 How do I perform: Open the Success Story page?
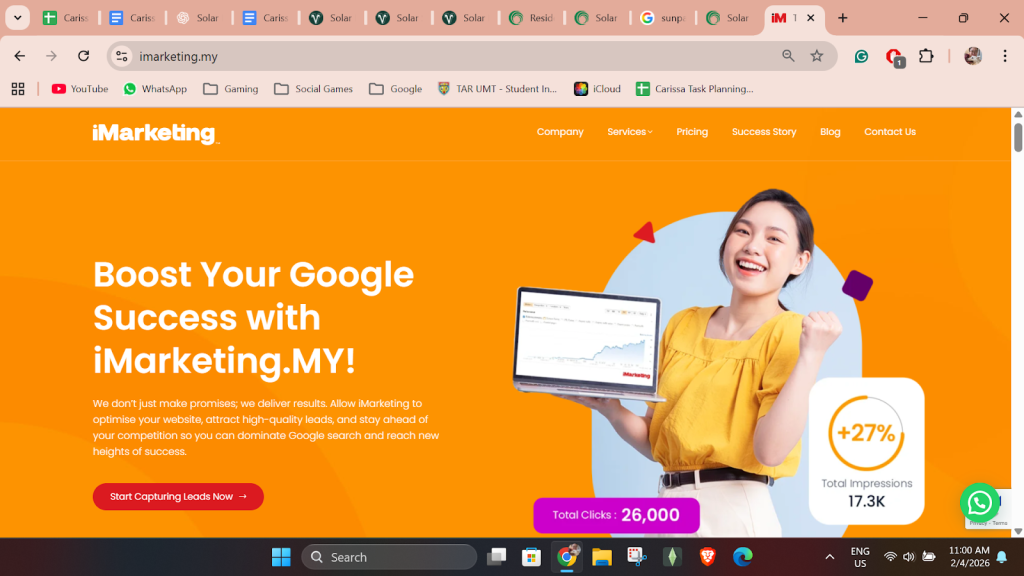763,132
